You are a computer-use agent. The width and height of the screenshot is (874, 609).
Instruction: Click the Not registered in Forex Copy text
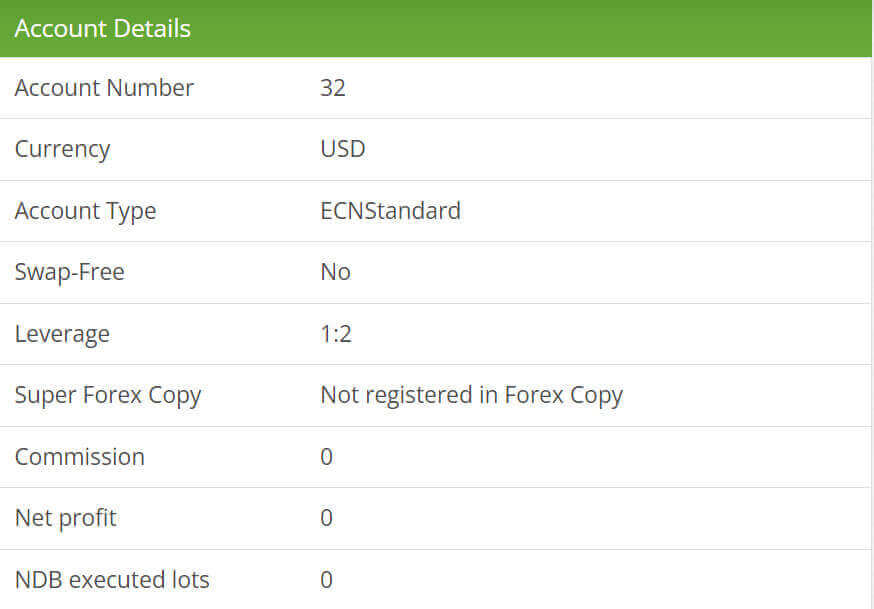471,395
